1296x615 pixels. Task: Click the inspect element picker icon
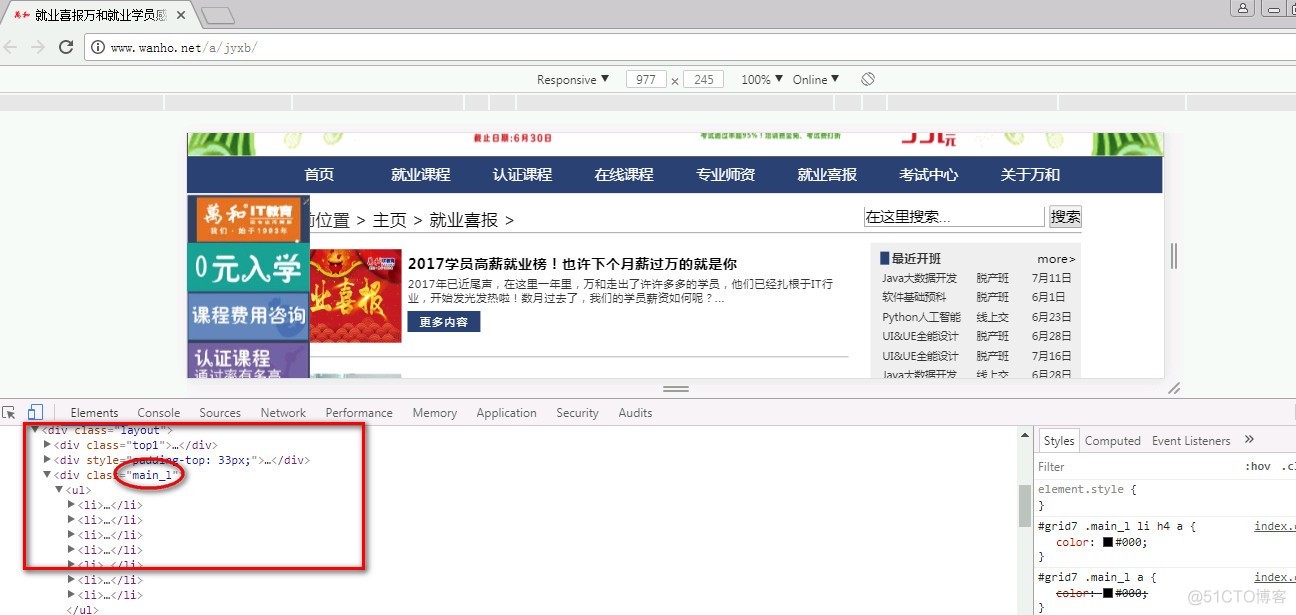pyautogui.click(x=10, y=412)
